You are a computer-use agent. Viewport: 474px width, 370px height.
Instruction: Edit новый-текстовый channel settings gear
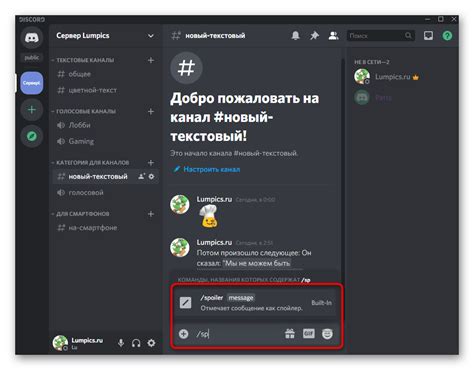tap(151, 176)
